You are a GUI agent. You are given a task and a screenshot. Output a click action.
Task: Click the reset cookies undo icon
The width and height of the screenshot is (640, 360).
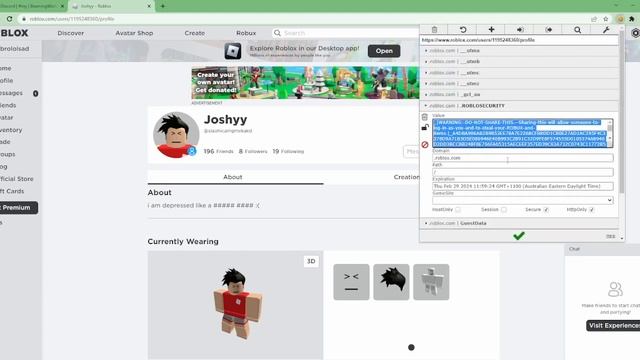[463, 30]
